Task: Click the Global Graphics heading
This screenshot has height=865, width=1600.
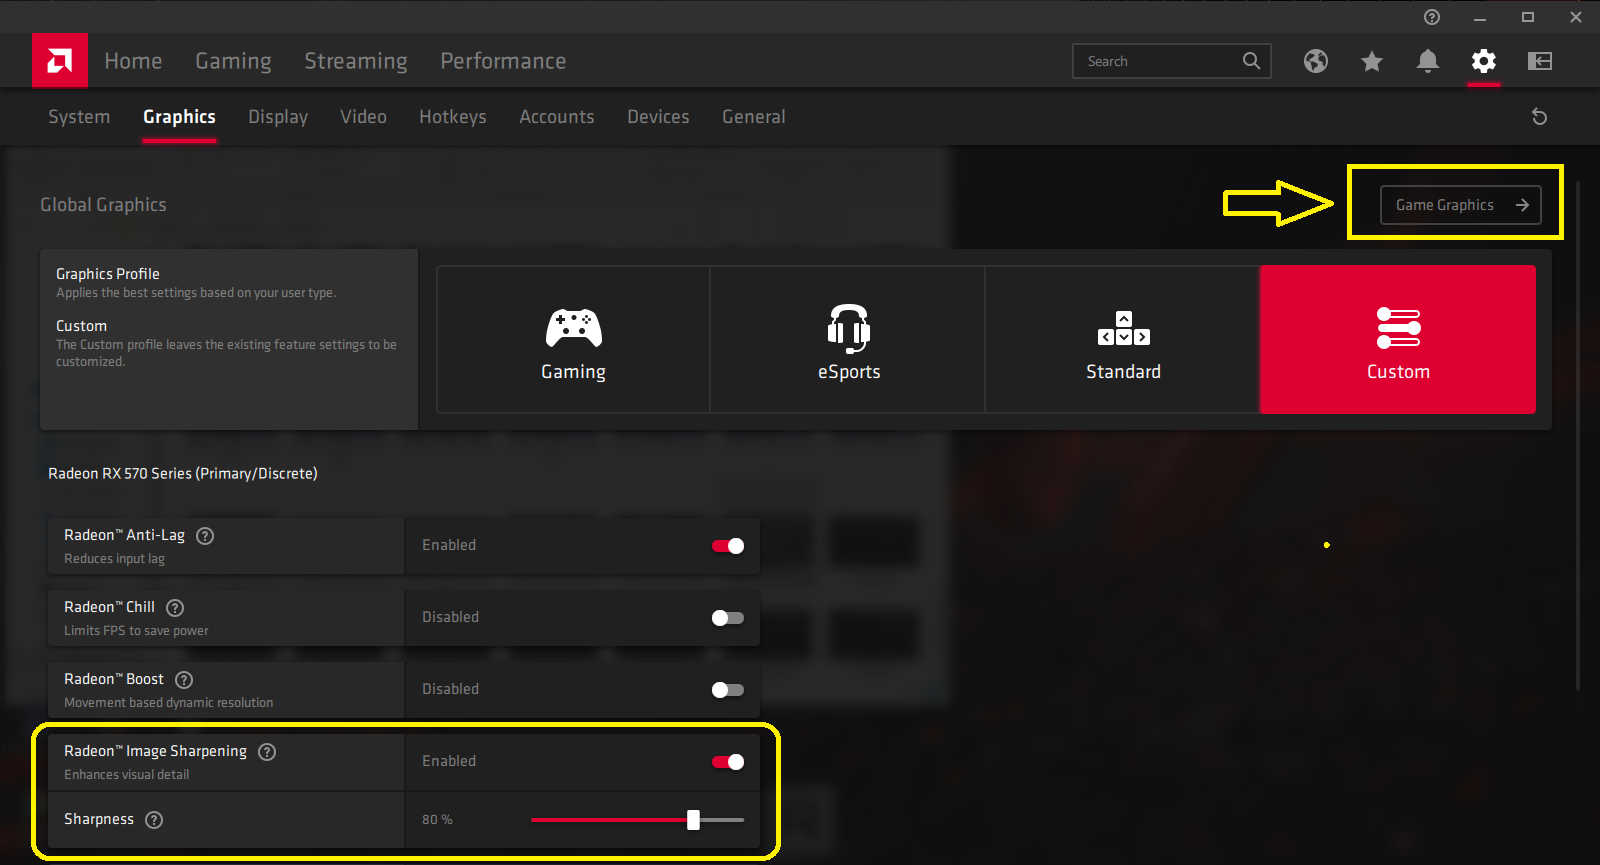Action: tap(103, 205)
